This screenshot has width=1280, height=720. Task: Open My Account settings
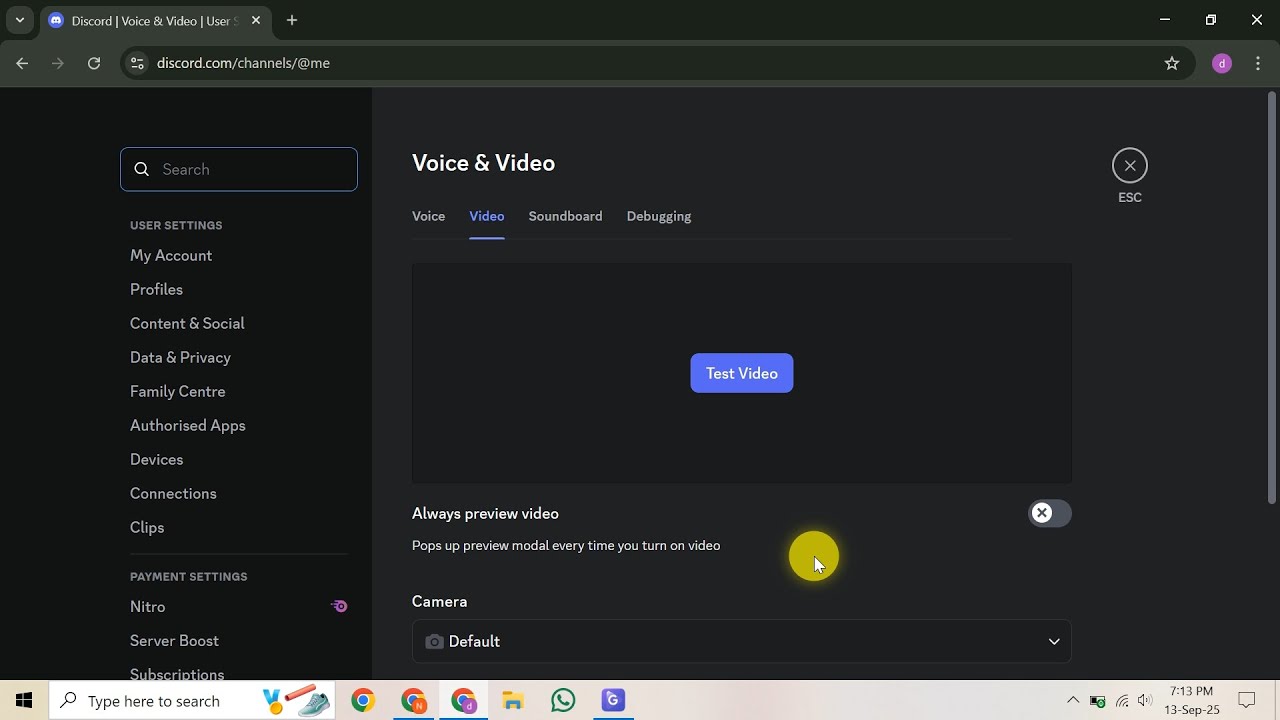tap(171, 256)
